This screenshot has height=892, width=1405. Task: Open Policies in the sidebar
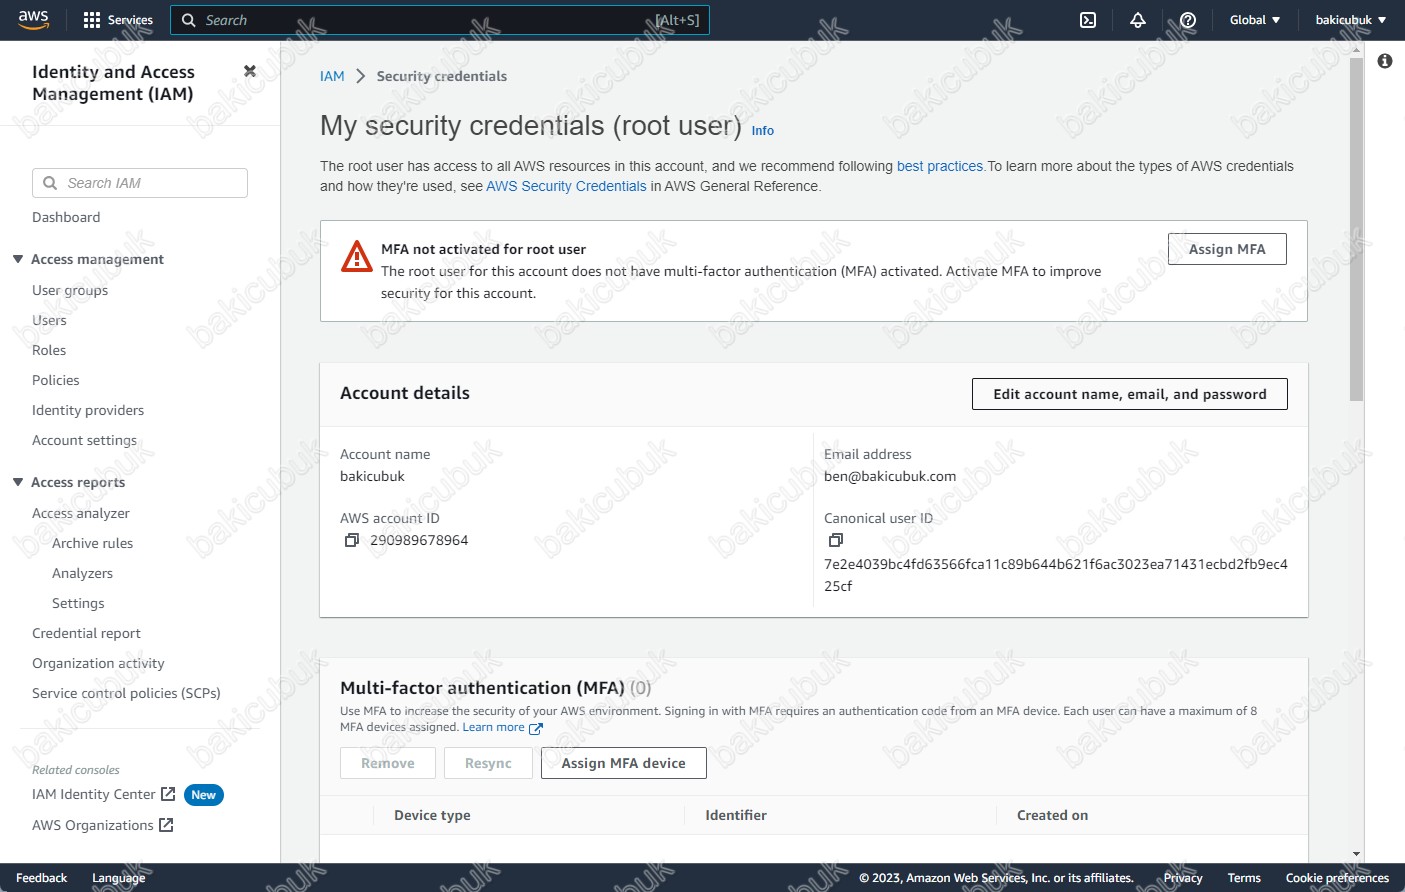[x=56, y=380]
